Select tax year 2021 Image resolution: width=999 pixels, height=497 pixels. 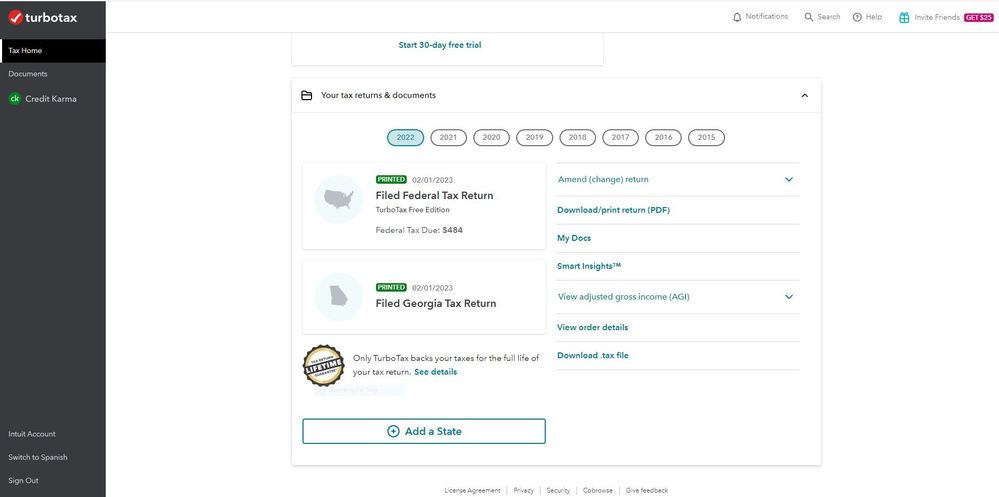449,138
